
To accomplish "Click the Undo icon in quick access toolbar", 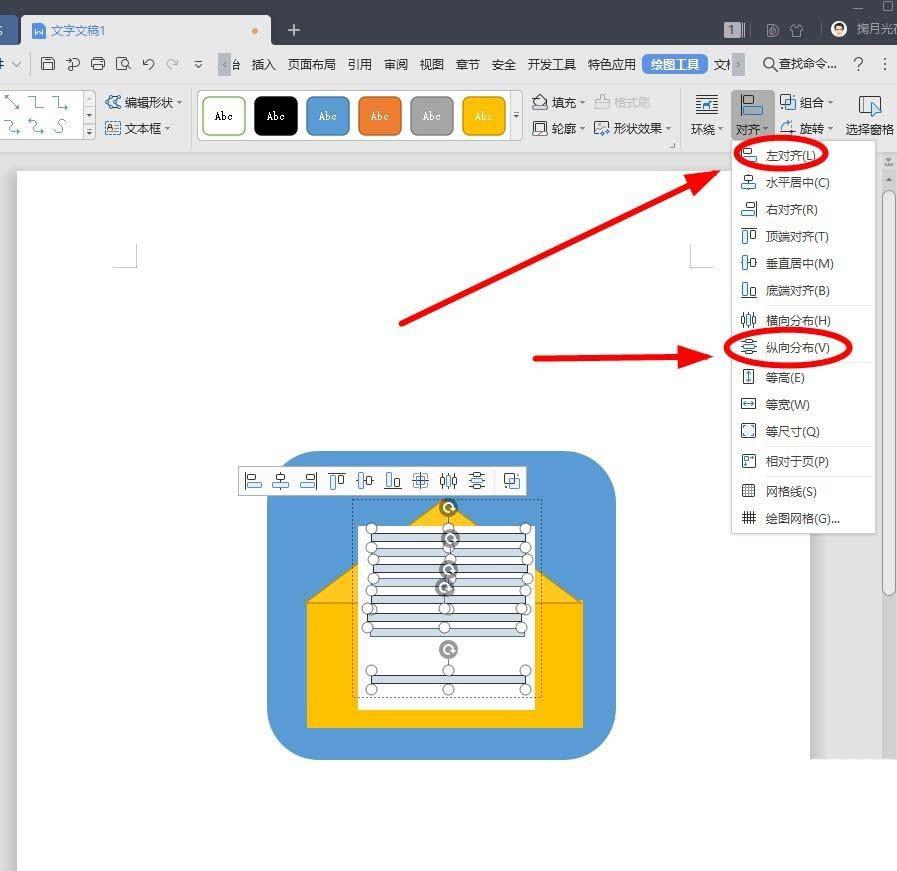I will click(x=148, y=63).
